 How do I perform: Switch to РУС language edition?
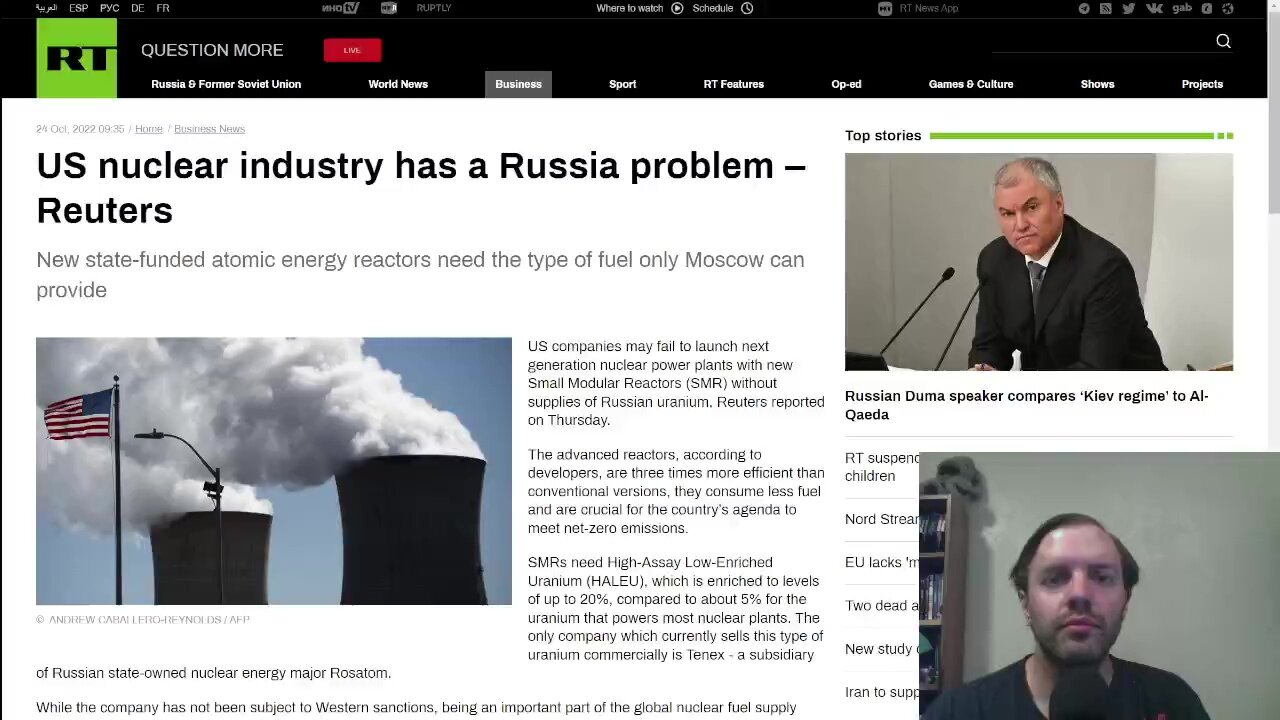(x=110, y=8)
